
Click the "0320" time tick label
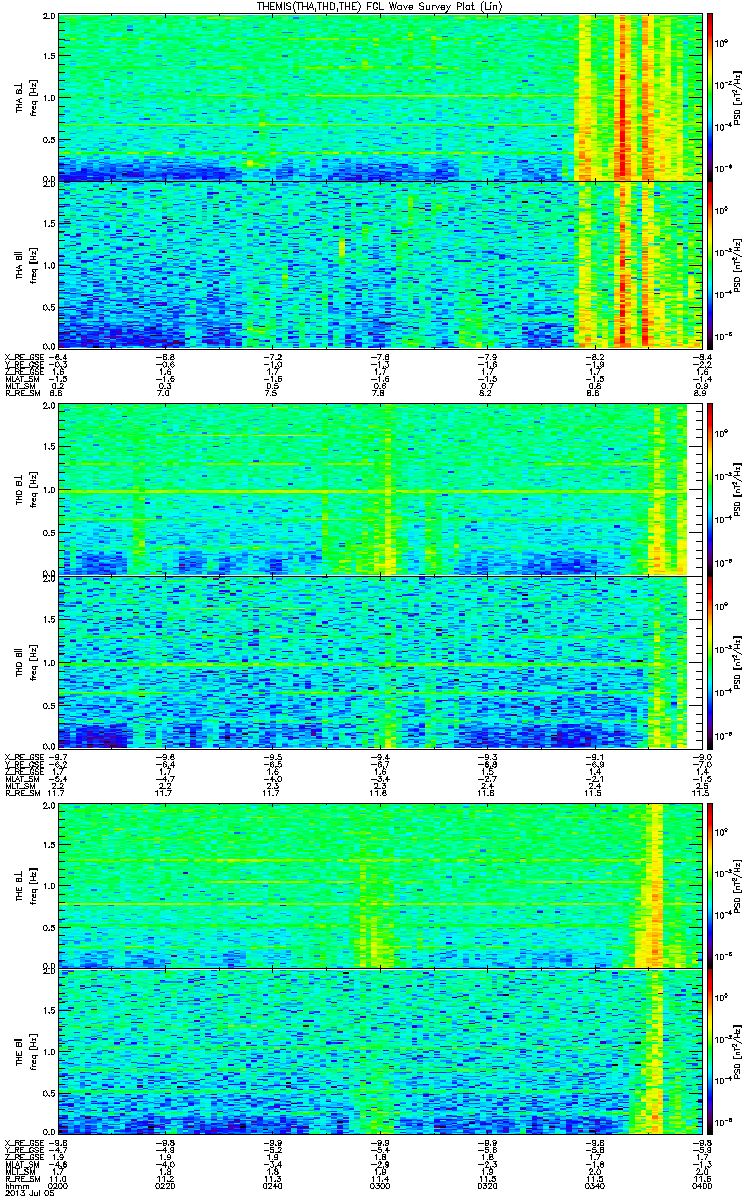click(485, 1186)
